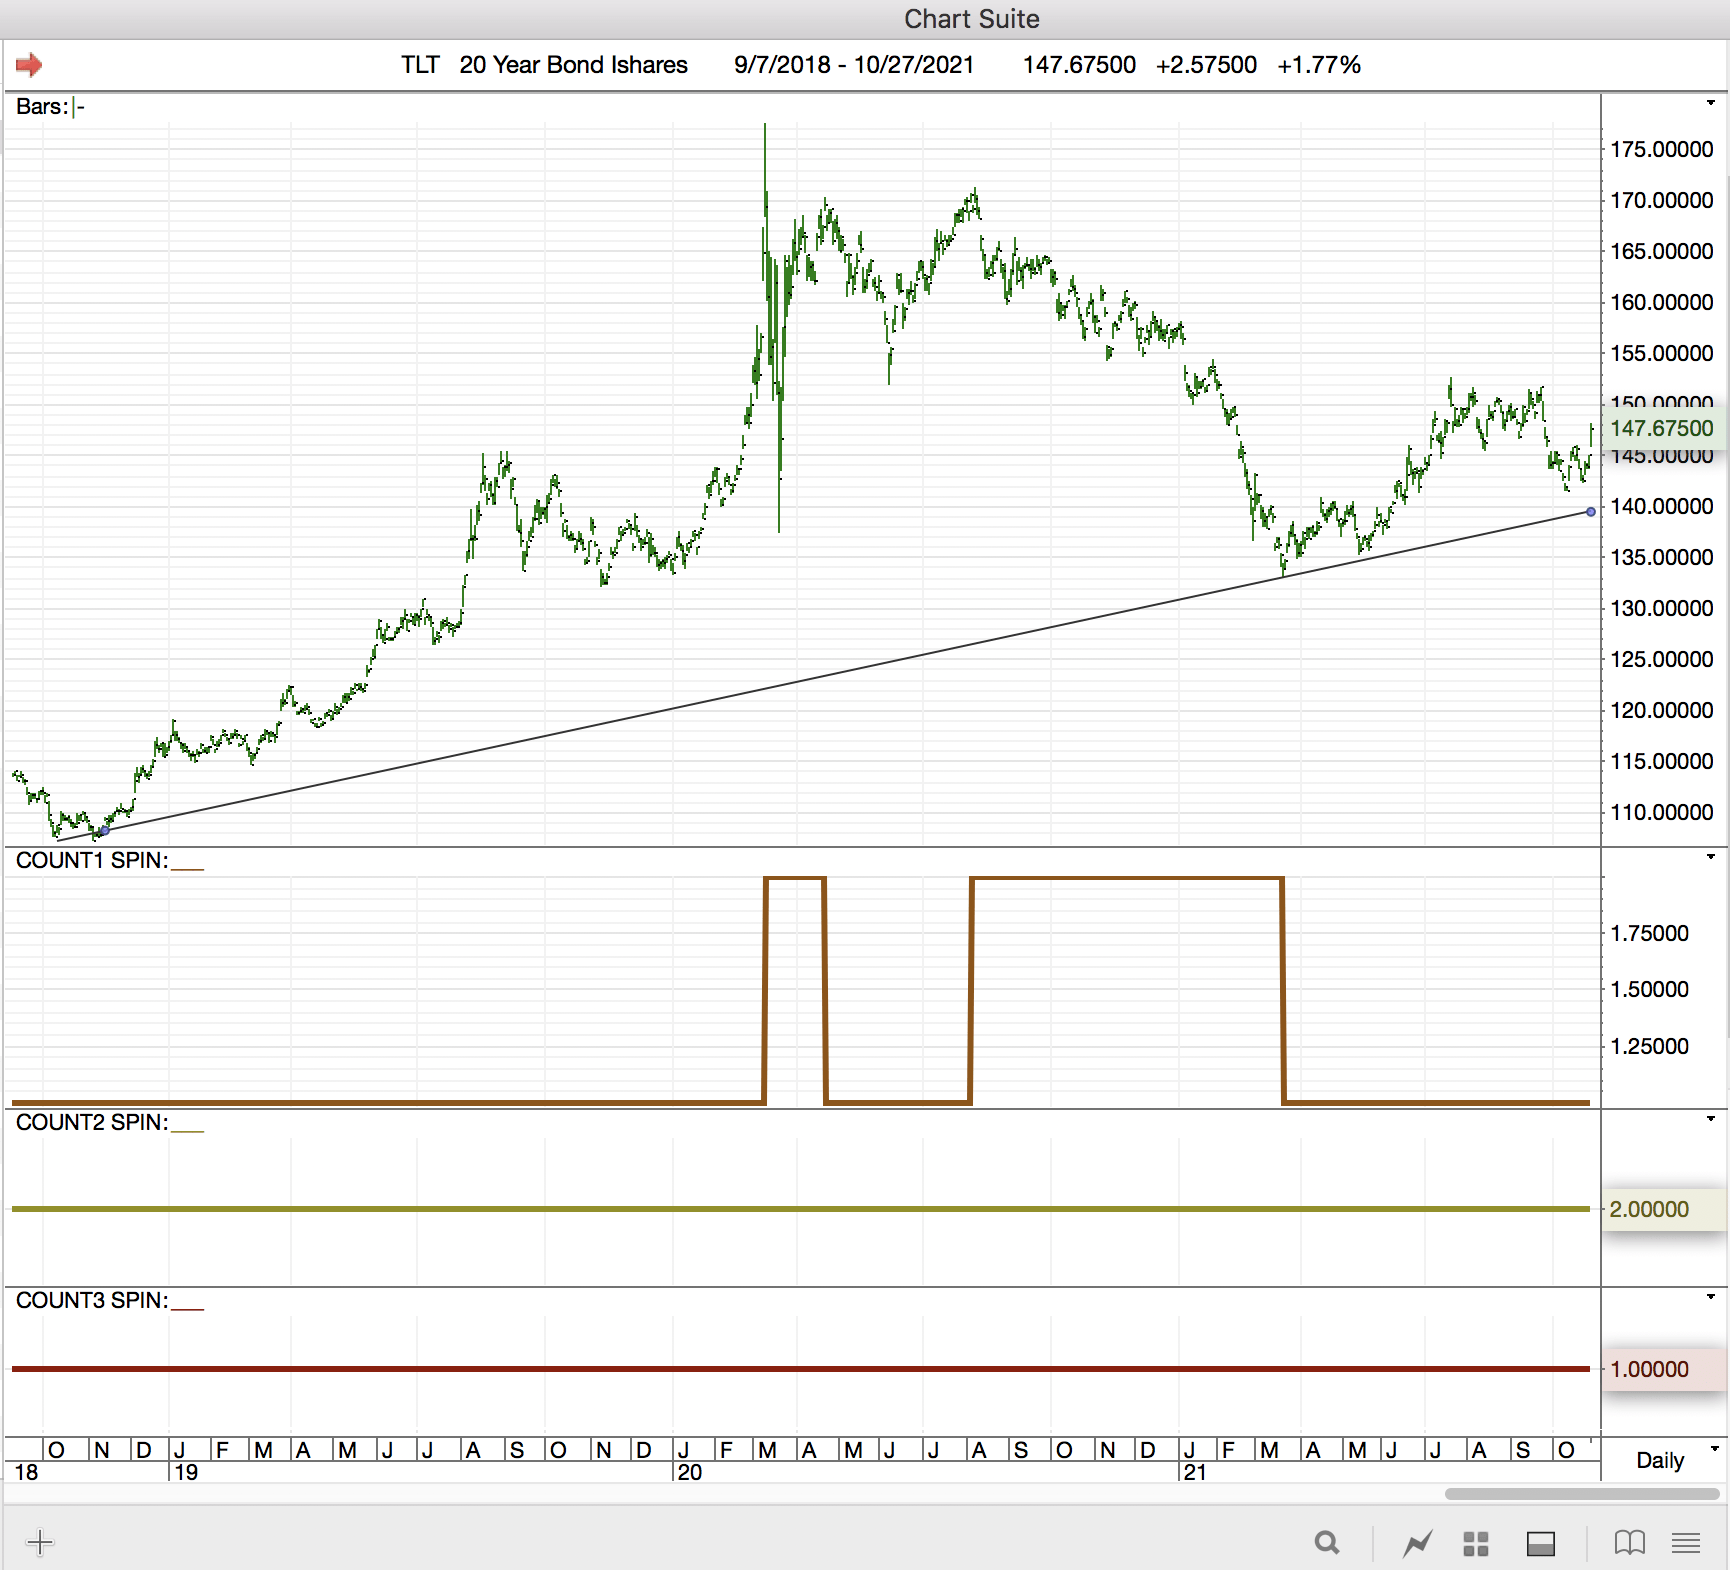The height and width of the screenshot is (1570, 1730).
Task: Click the plus icon in bottom toolbar
Action: [x=40, y=1542]
